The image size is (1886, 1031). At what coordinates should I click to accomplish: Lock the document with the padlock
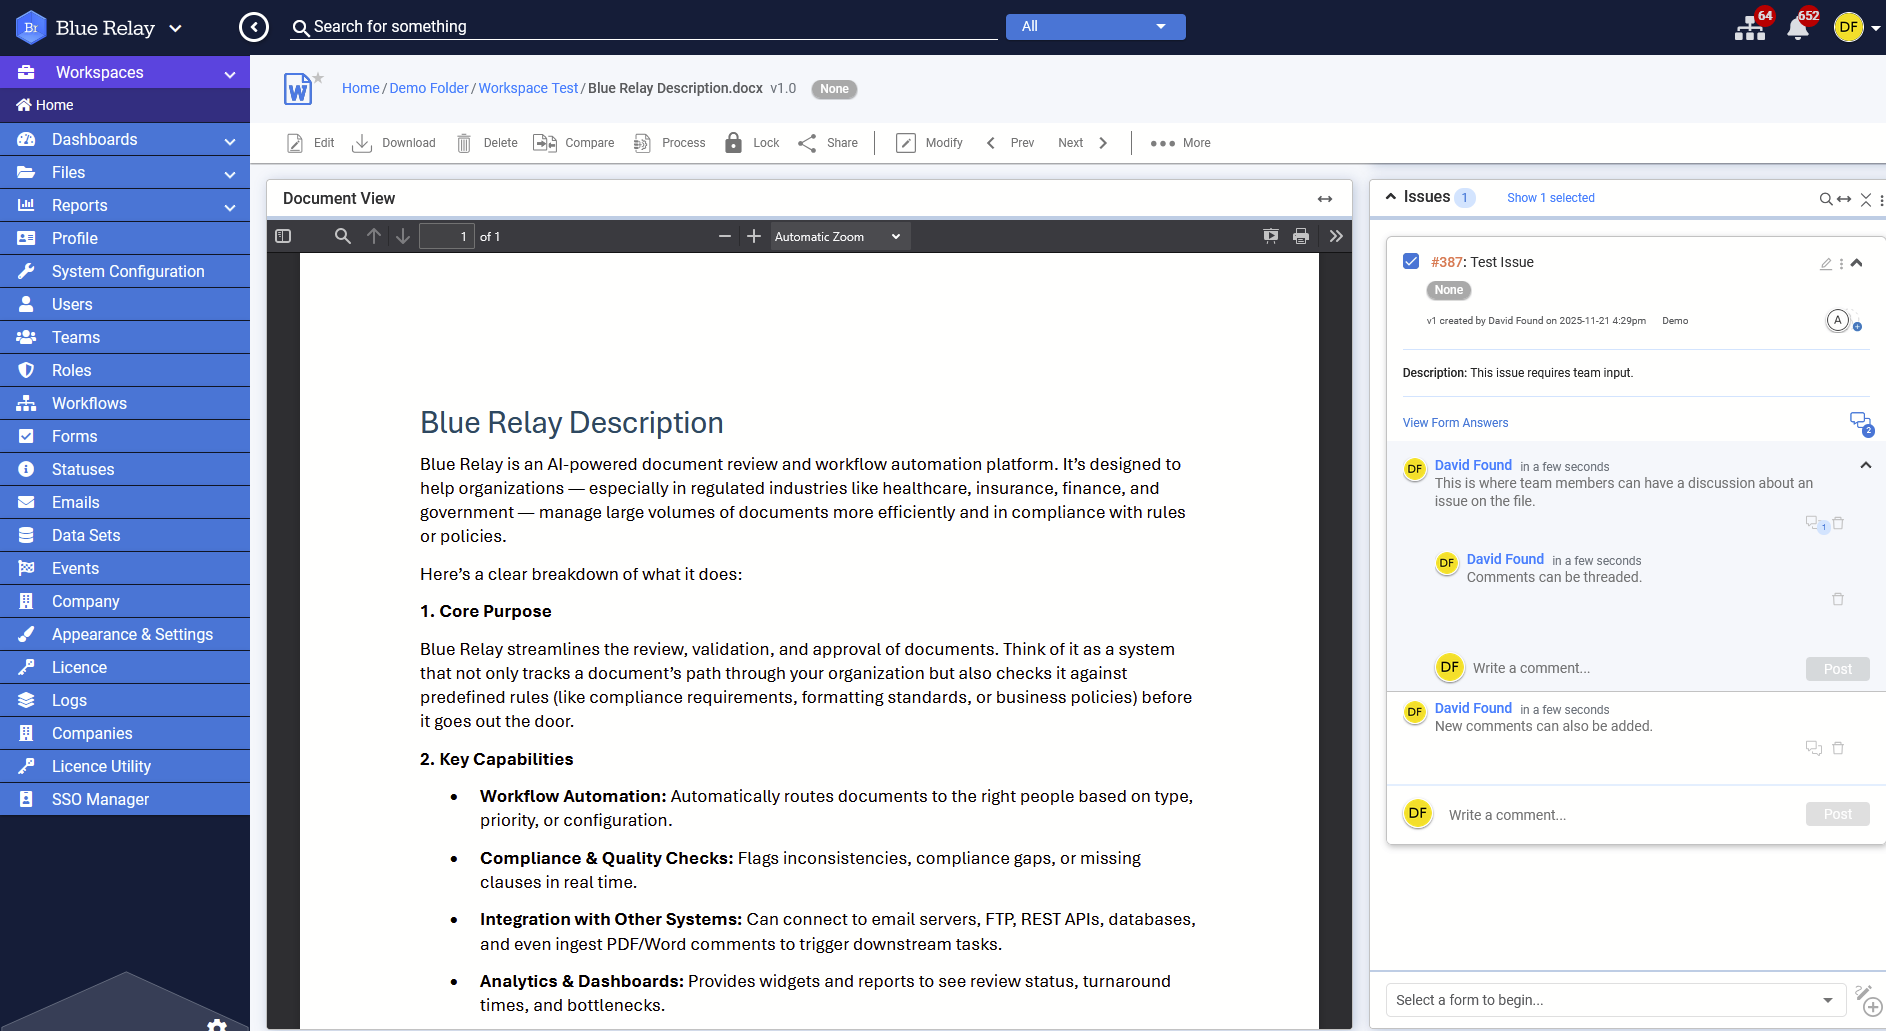coord(733,143)
